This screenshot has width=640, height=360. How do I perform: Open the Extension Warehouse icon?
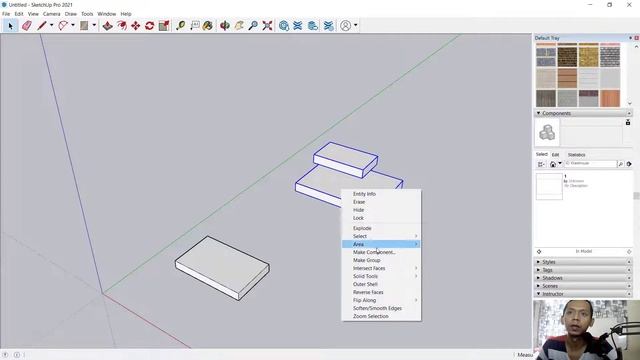pyautogui.click(x=298, y=26)
